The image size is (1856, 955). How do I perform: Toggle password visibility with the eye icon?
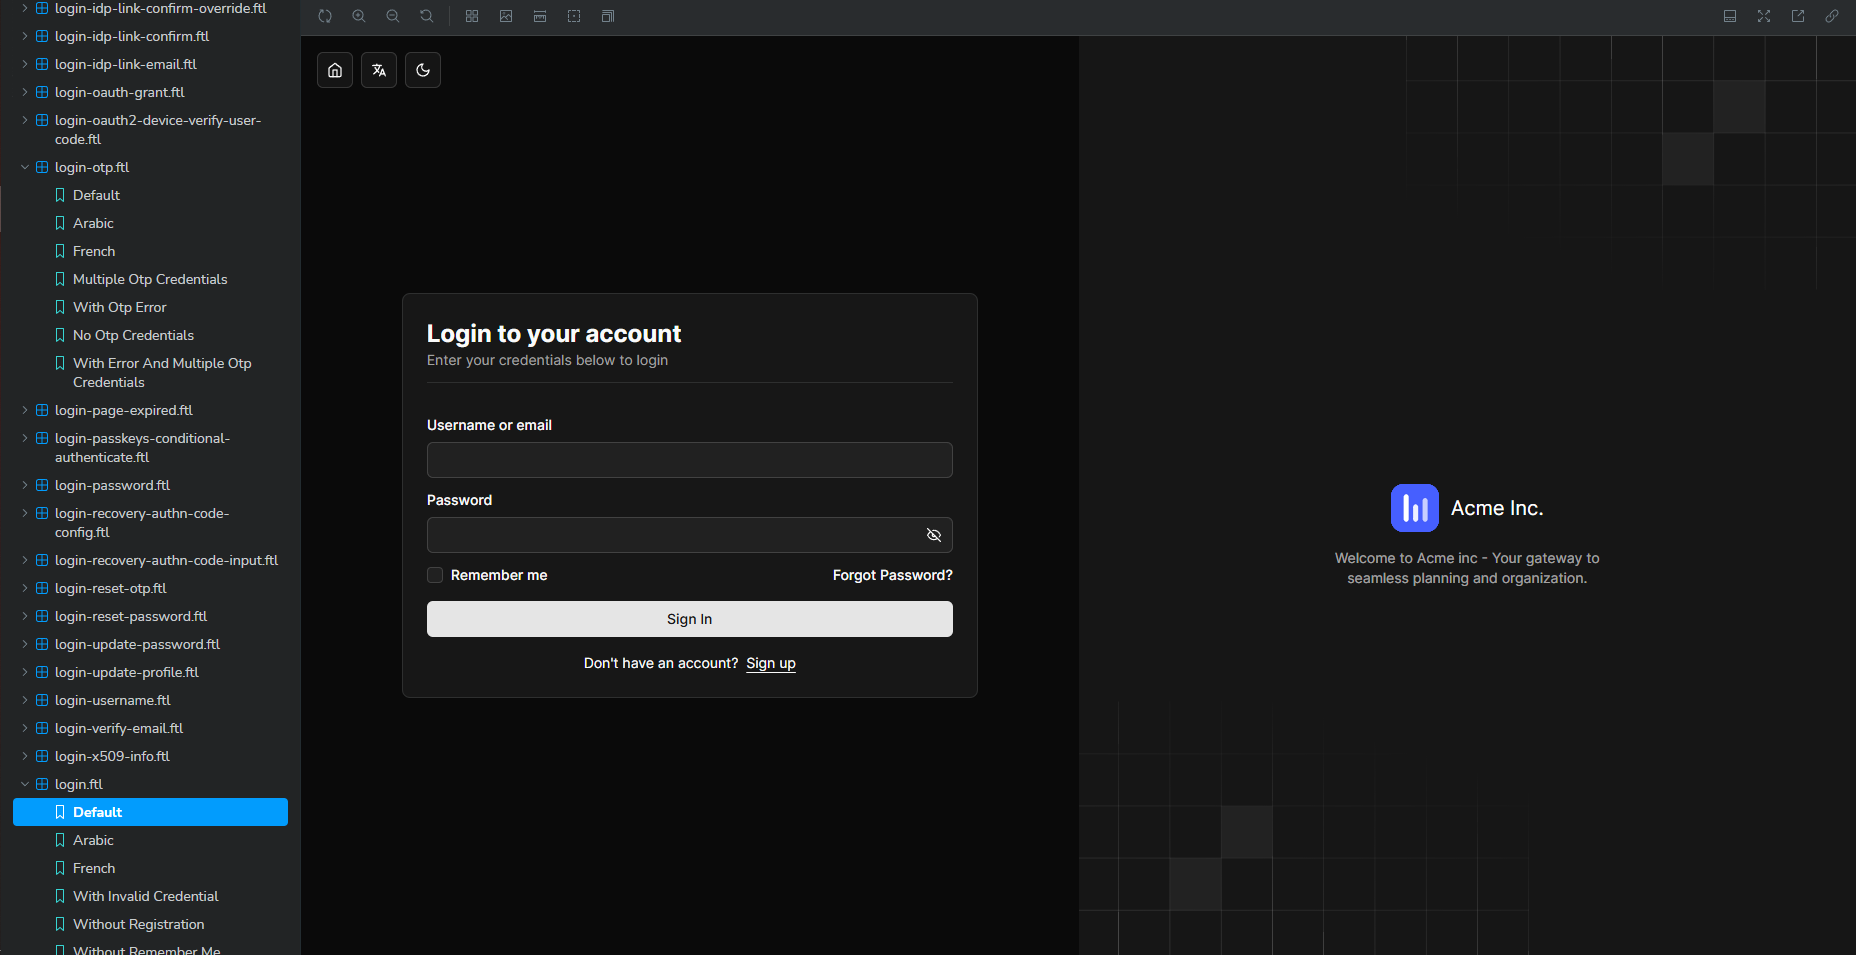(933, 535)
